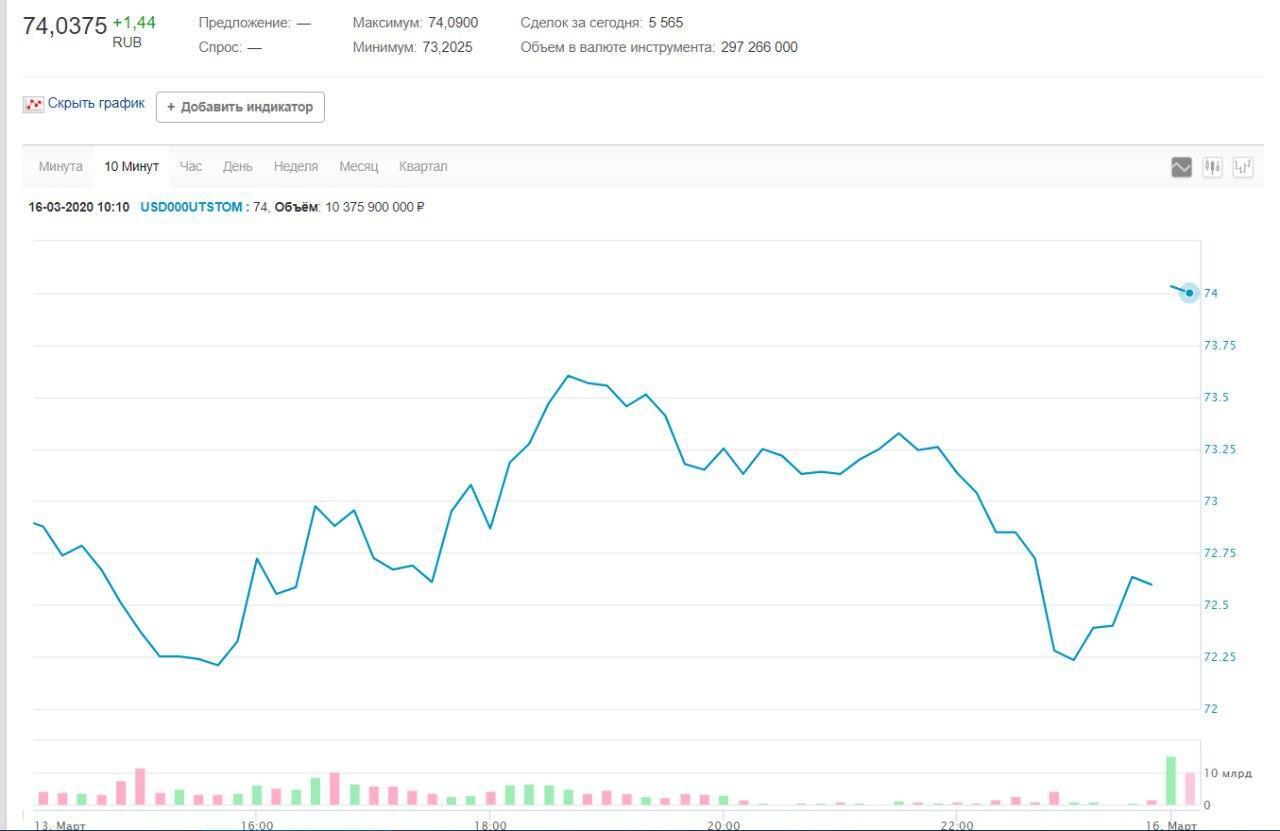Hide the chart via Скрыть график link
This screenshot has height=831, width=1280.
pyautogui.click(x=96, y=103)
